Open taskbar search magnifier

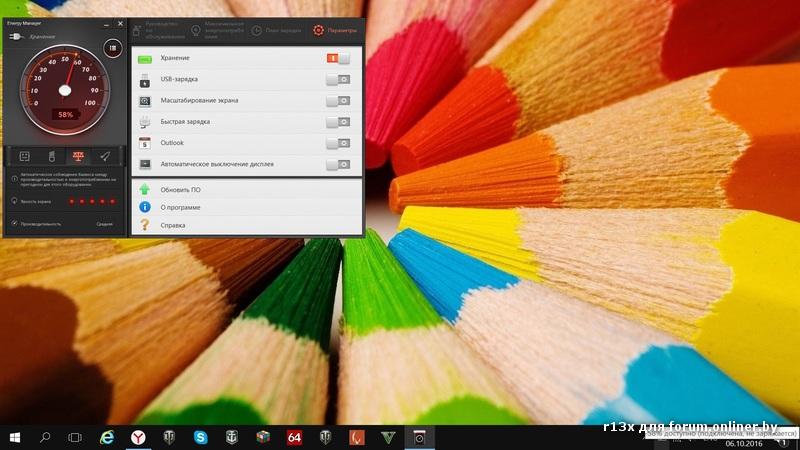coord(45,437)
